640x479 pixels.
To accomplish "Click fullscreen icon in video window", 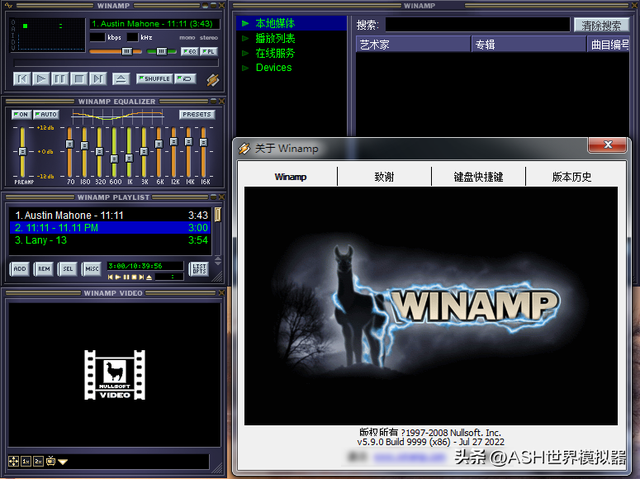I will coord(13,461).
